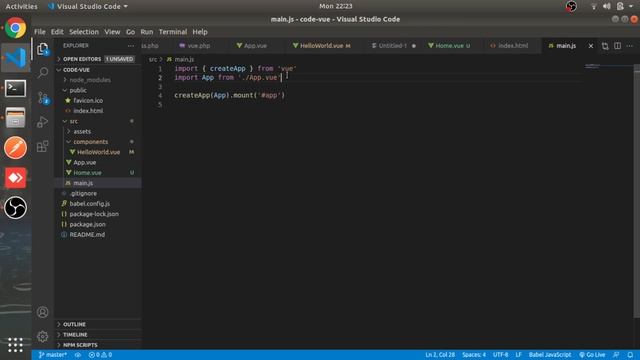640x360 pixels.
Task: Change encoding via UTF-8
Action: (500, 355)
